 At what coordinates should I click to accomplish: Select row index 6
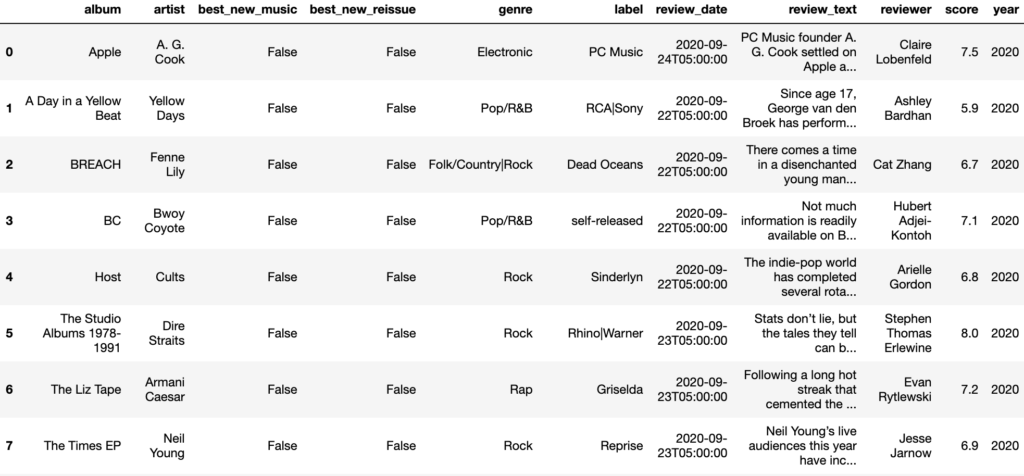[10, 388]
